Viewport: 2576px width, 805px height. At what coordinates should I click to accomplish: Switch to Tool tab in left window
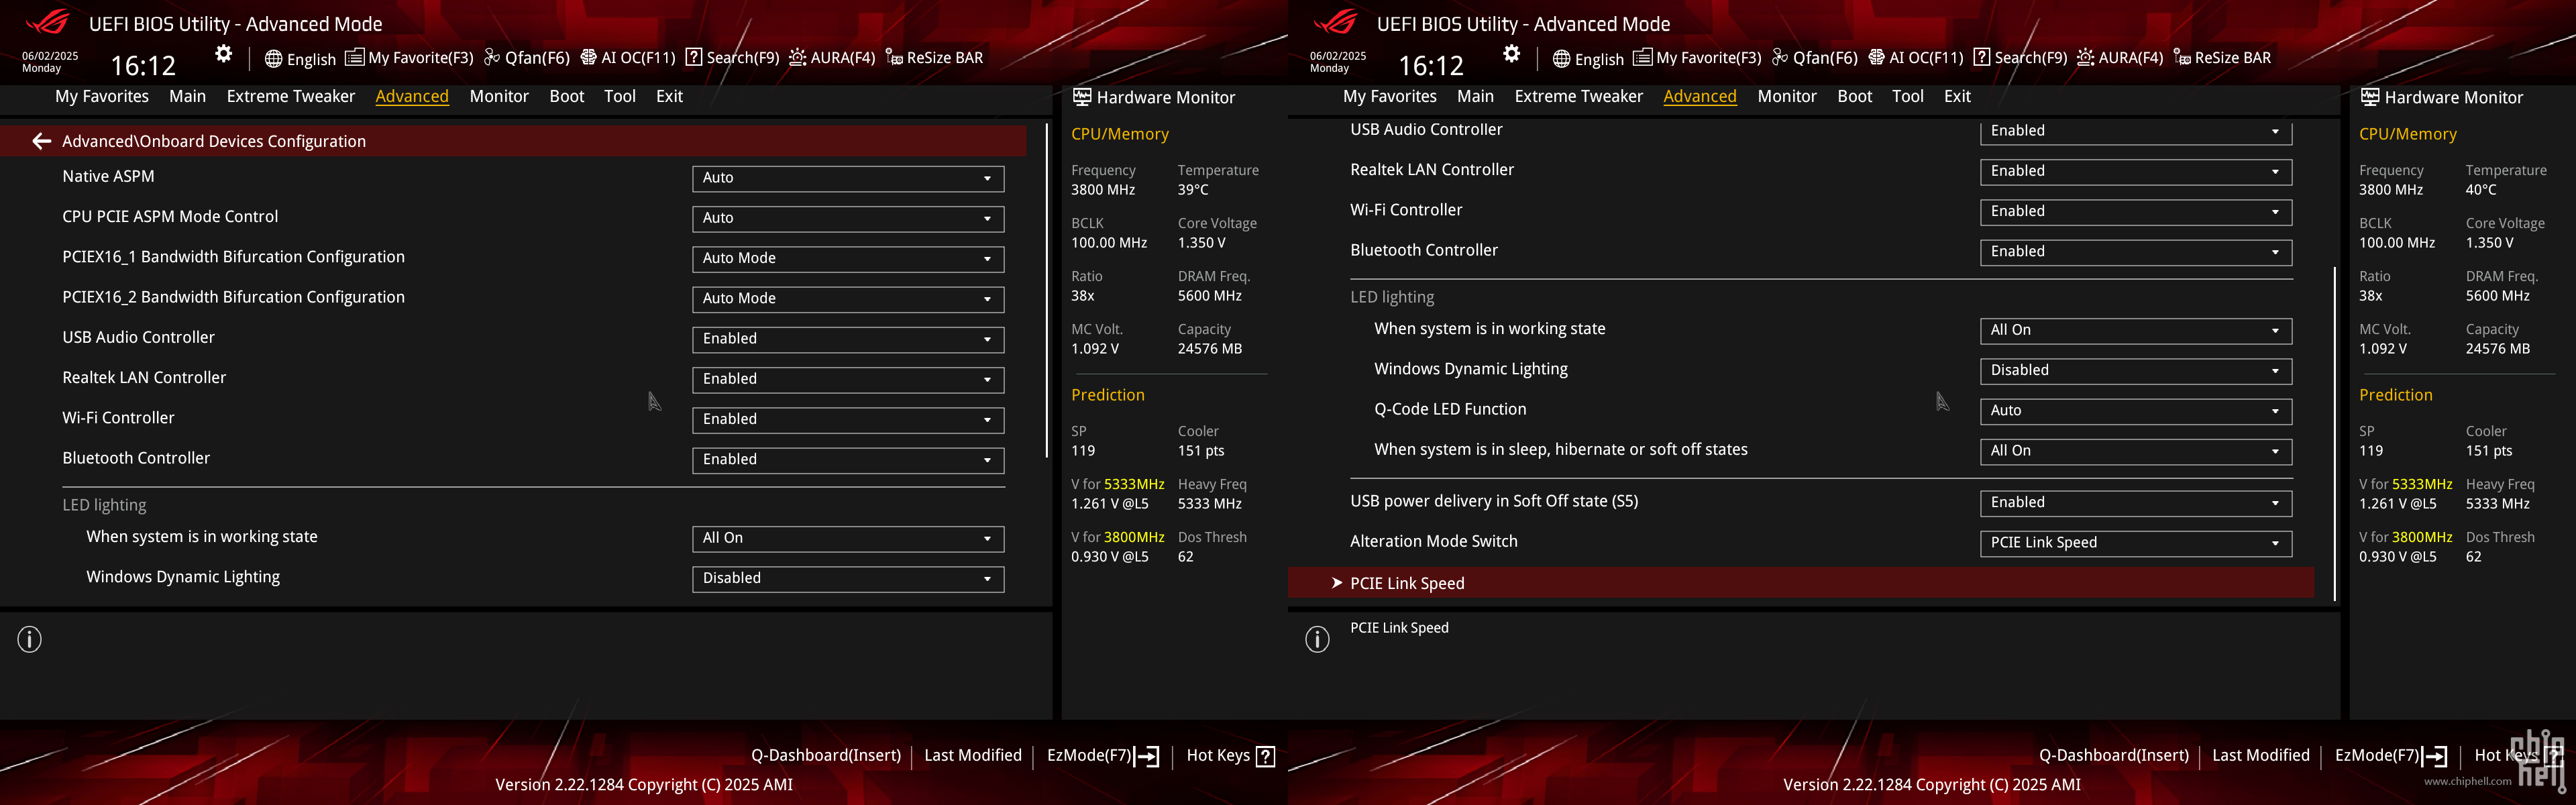click(x=620, y=96)
